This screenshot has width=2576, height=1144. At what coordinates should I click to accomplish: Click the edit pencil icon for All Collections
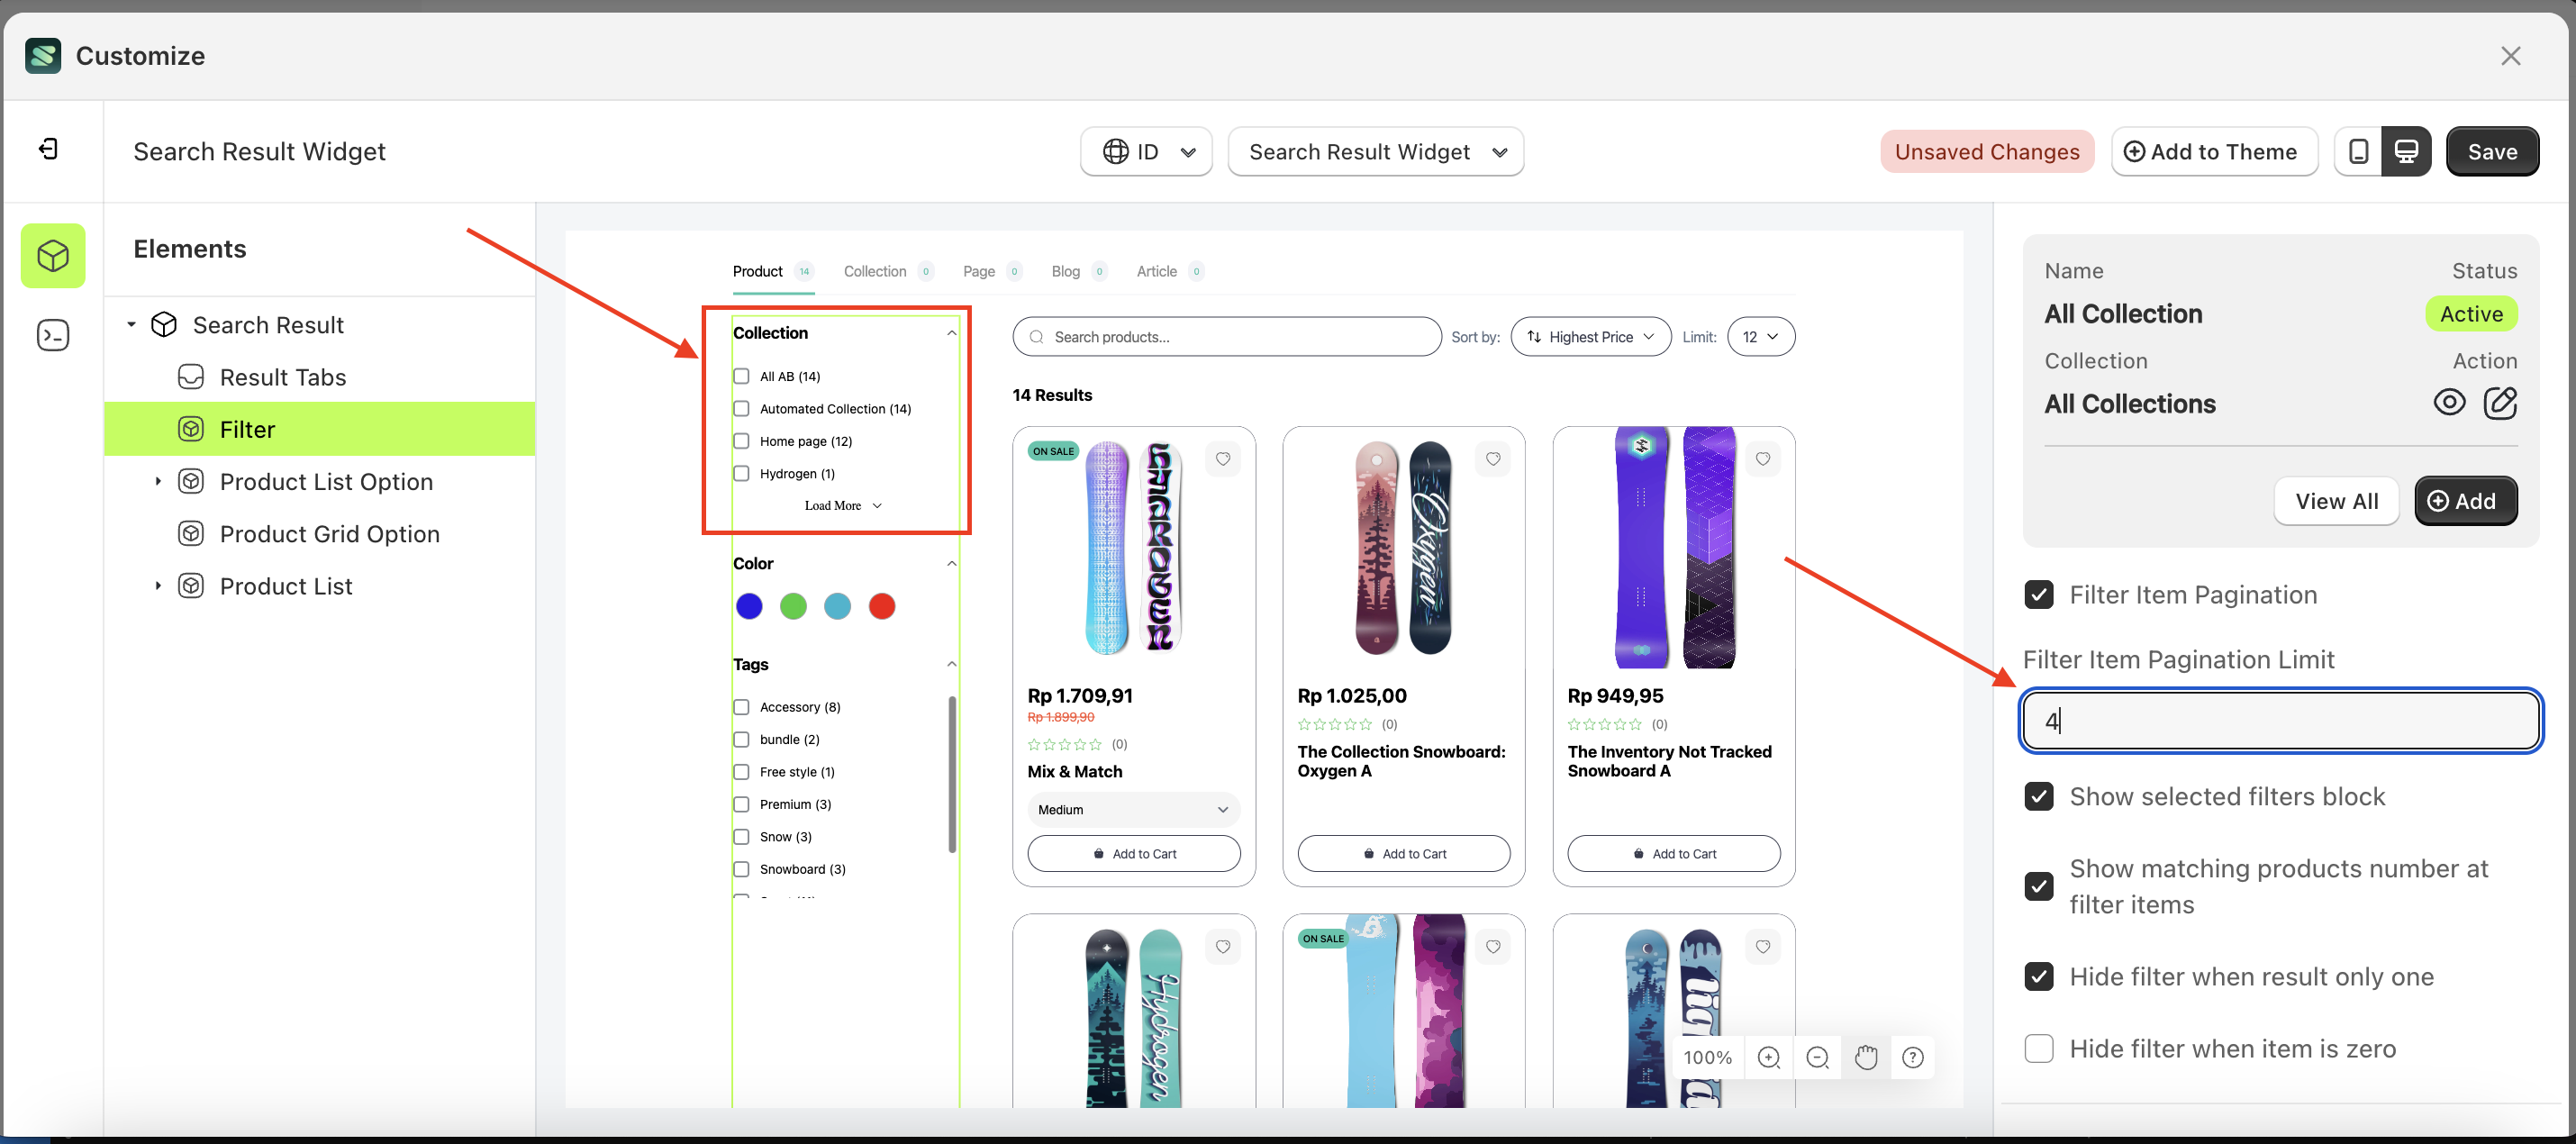[2499, 403]
